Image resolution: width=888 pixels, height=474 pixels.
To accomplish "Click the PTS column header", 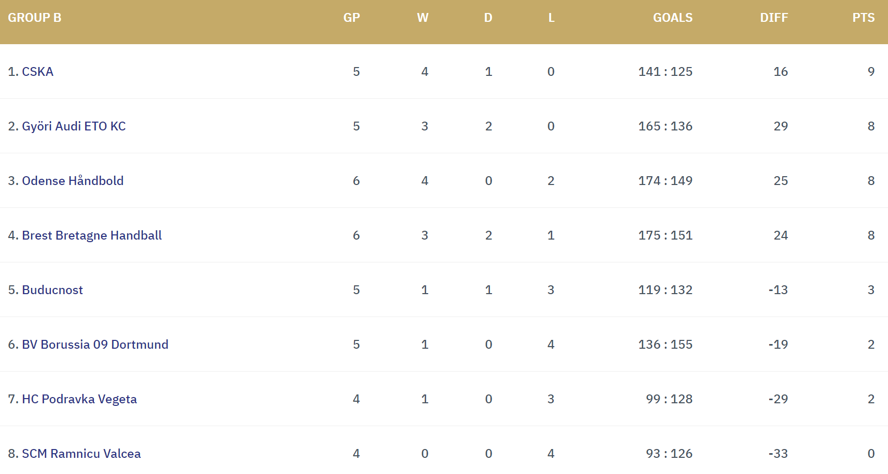I will coord(863,18).
